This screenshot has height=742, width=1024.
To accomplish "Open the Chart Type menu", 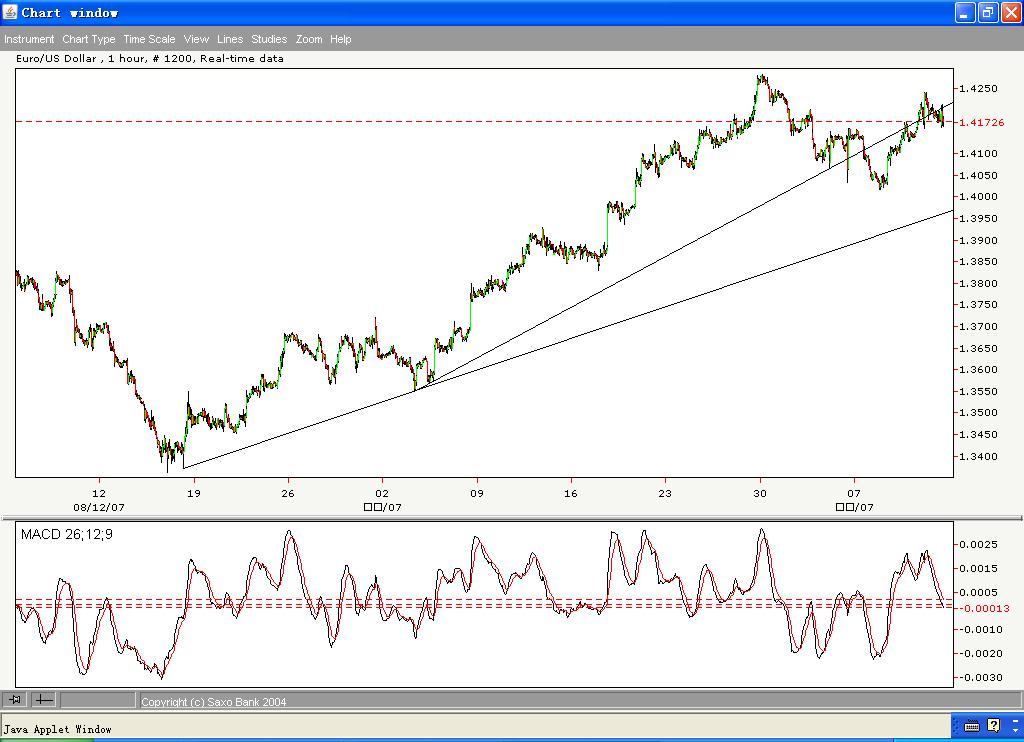I will click(x=89, y=39).
